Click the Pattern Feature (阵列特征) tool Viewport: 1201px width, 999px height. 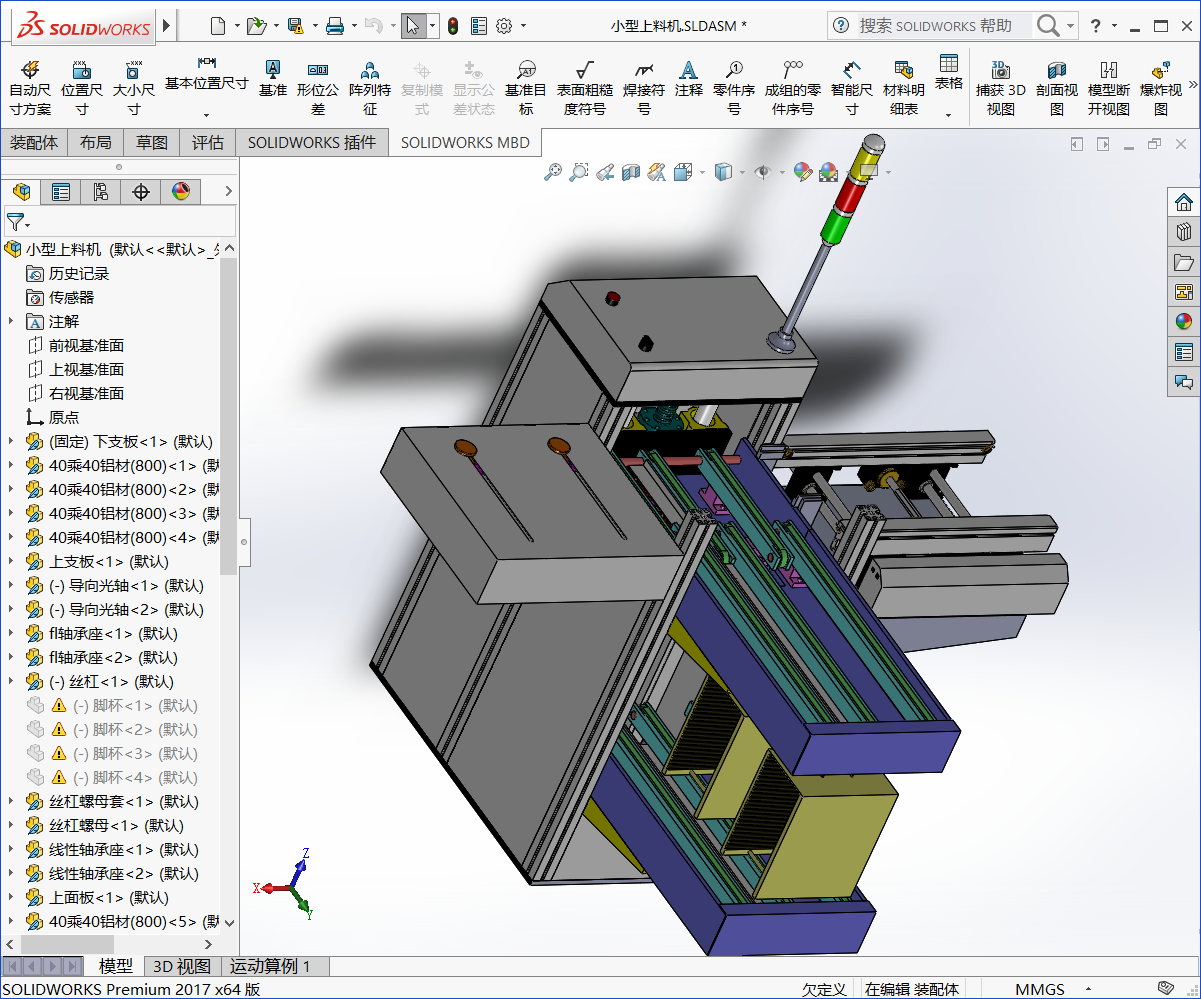click(370, 87)
